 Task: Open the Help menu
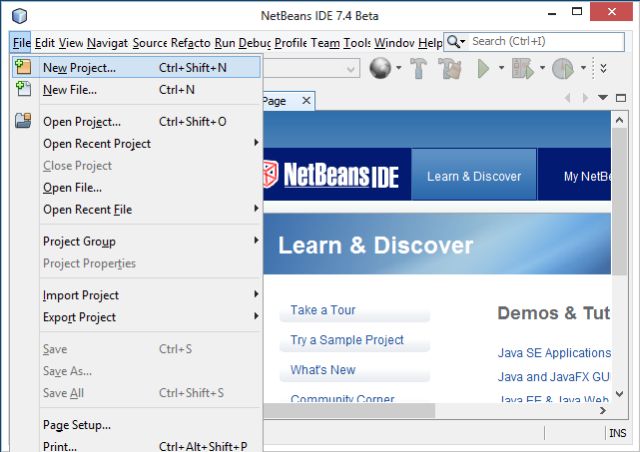[x=430, y=42]
